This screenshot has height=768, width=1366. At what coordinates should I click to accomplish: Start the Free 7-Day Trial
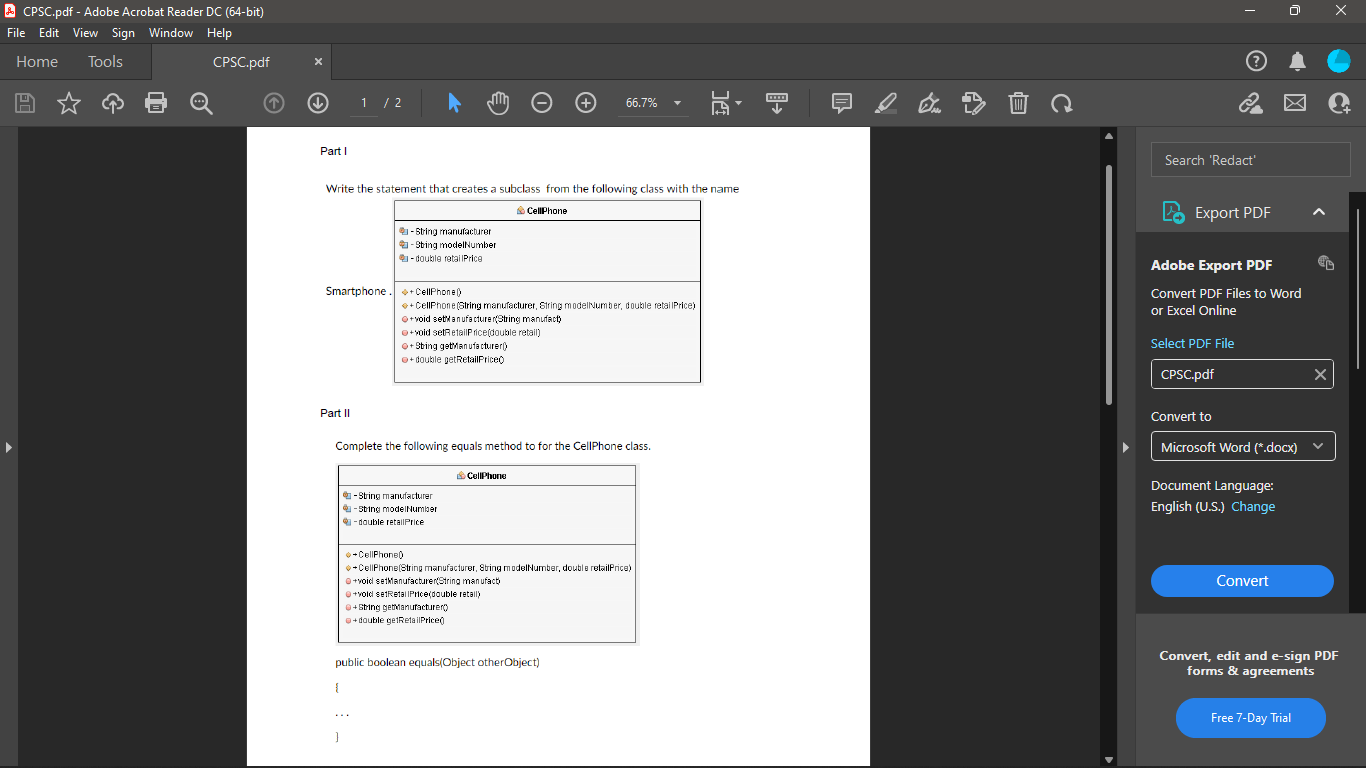(x=1250, y=718)
